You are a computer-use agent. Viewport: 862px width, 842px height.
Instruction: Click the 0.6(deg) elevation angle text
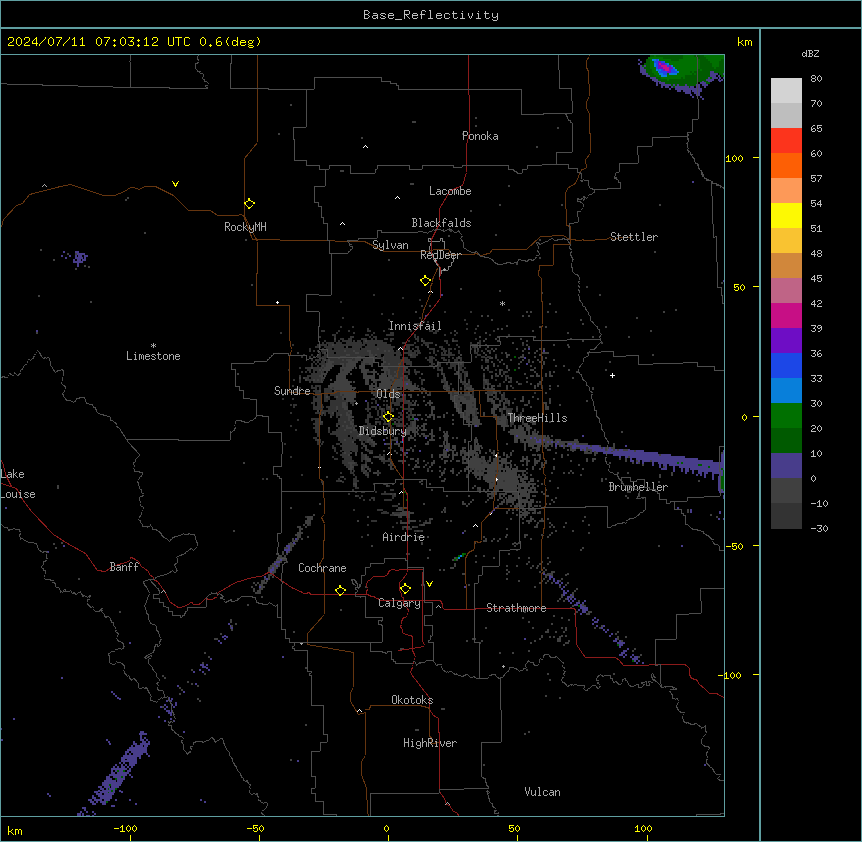pyautogui.click(x=230, y=42)
